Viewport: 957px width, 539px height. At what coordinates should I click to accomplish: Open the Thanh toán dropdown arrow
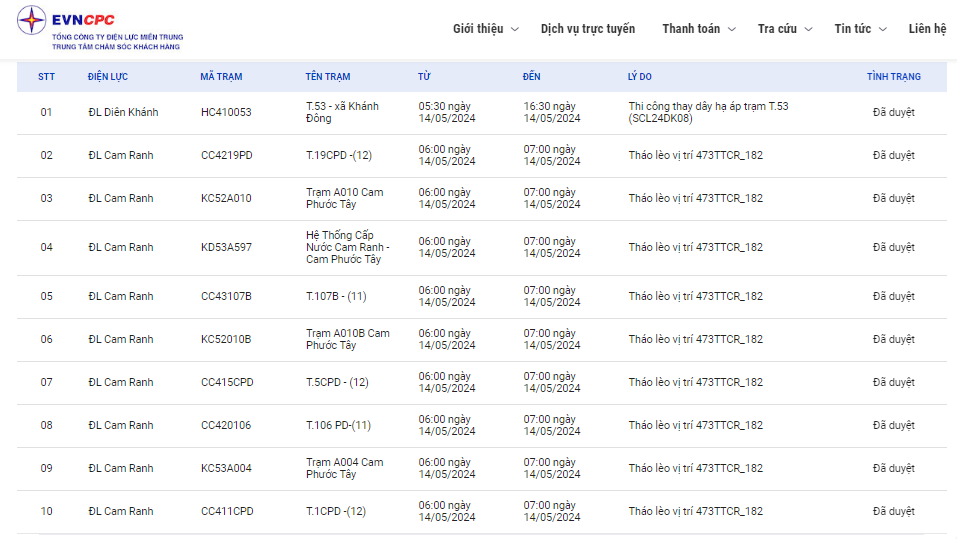pos(732,29)
